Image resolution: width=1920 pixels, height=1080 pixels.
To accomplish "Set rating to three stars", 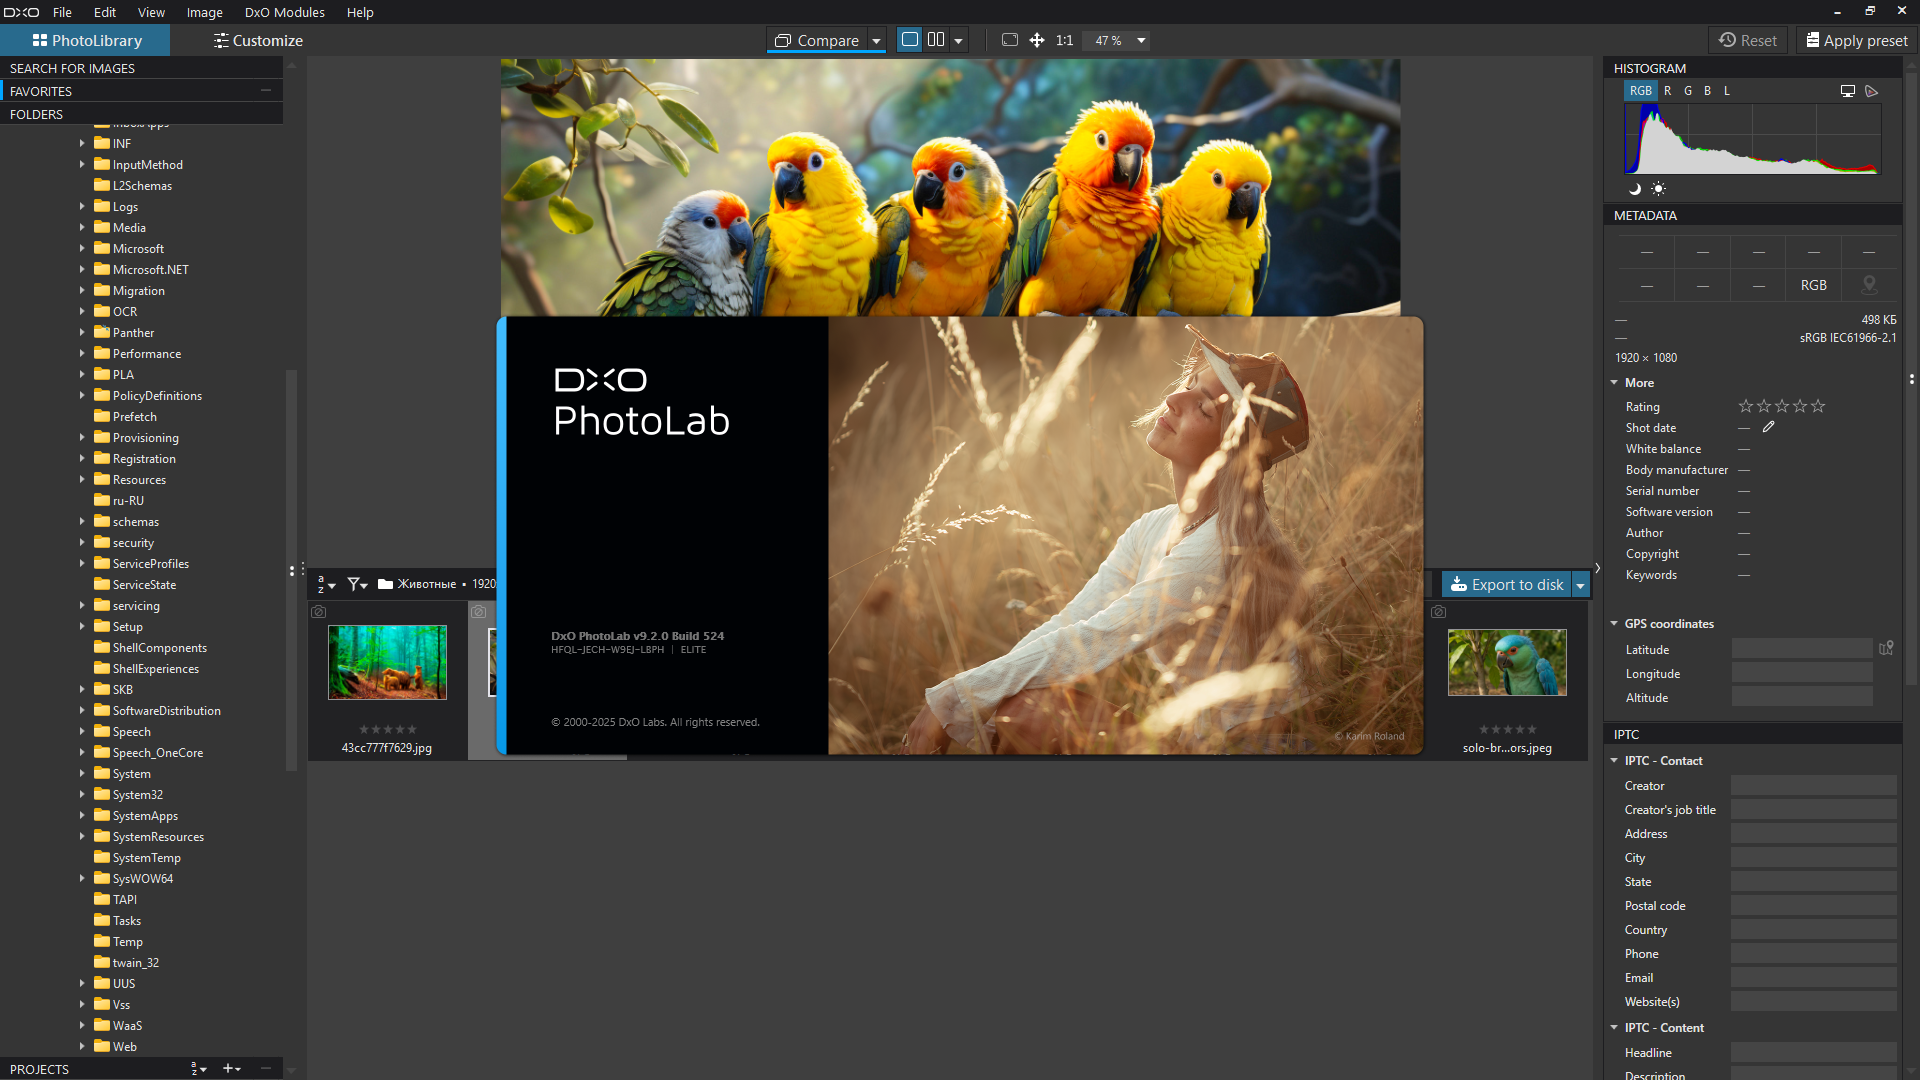I will (x=1781, y=406).
